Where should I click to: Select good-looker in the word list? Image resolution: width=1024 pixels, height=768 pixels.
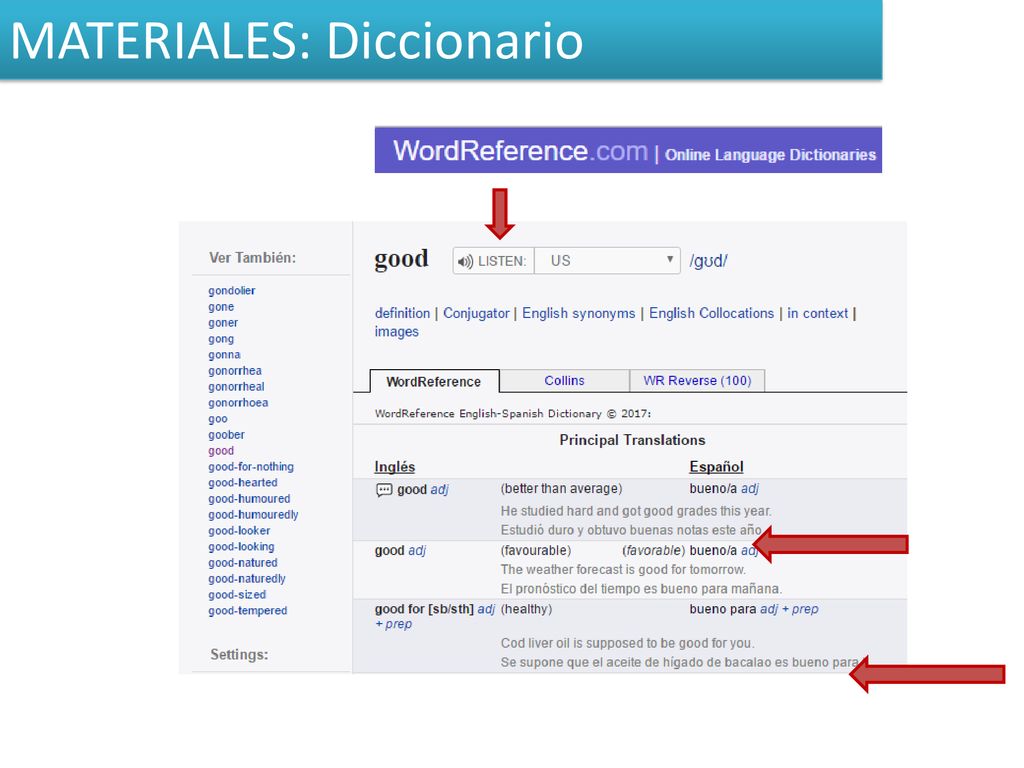[x=239, y=531]
